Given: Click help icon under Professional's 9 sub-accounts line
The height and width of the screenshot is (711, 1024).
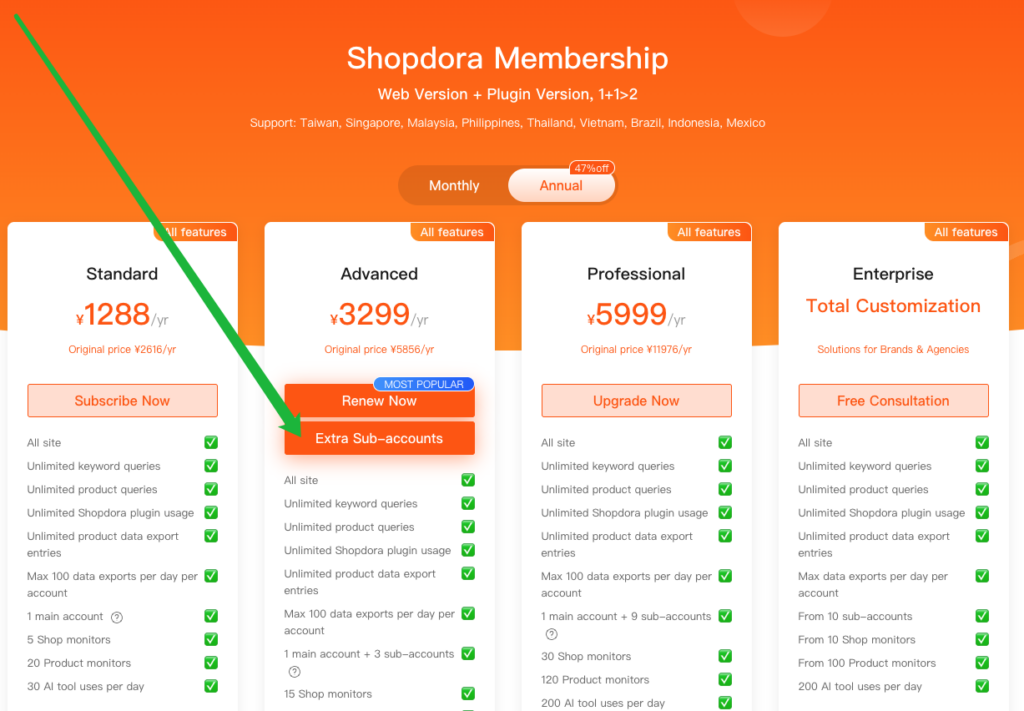Looking at the screenshot, I should 552,634.
